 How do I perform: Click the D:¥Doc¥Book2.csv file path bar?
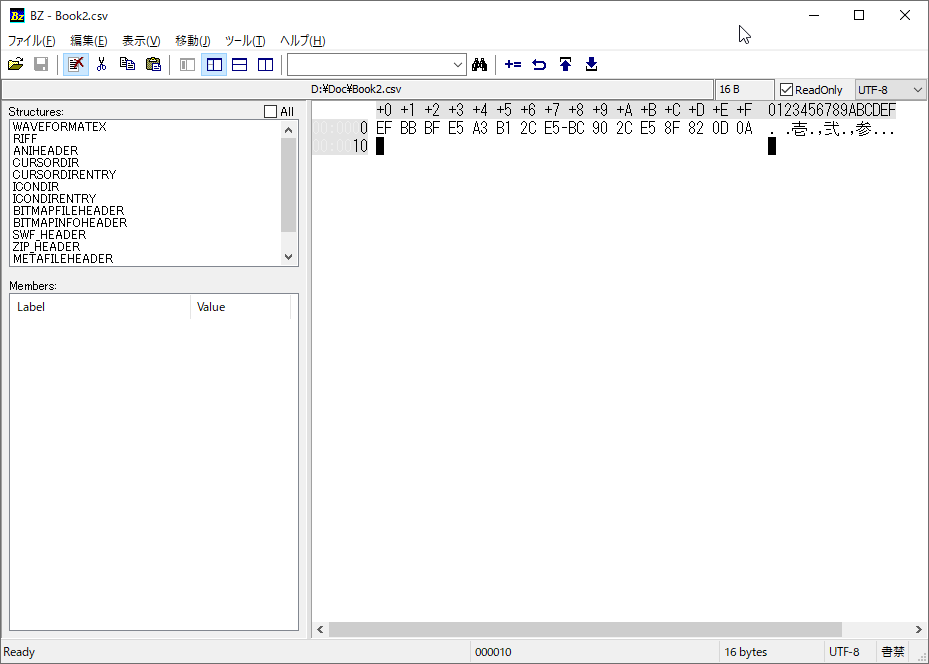pyautogui.click(x=357, y=89)
